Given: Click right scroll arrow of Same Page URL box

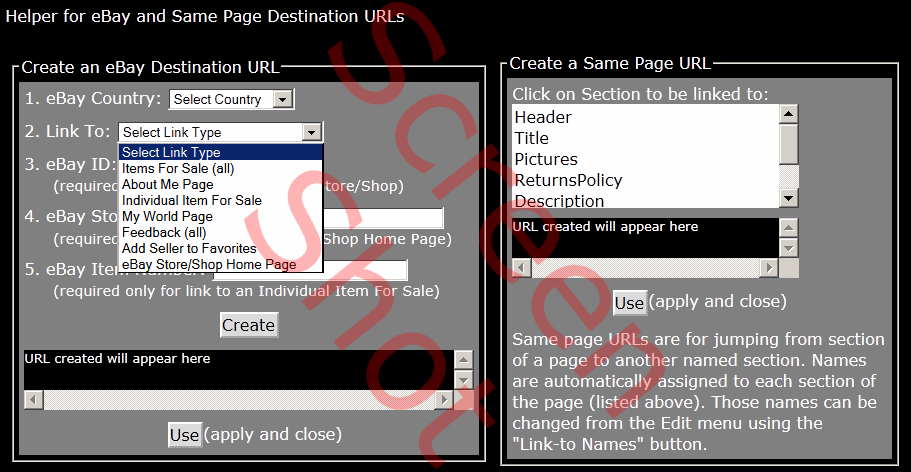Looking at the screenshot, I should point(769,268).
